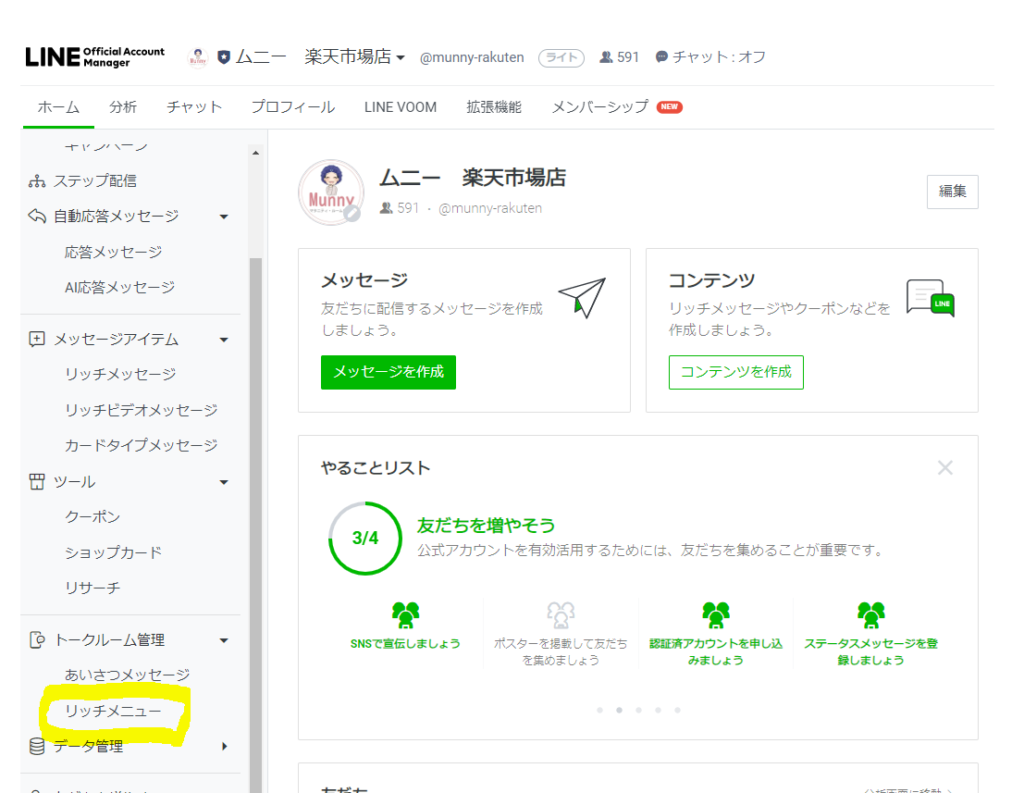Click the コンテンツを作成 button
This screenshot has width=1024, height=793.
[736, 371]
